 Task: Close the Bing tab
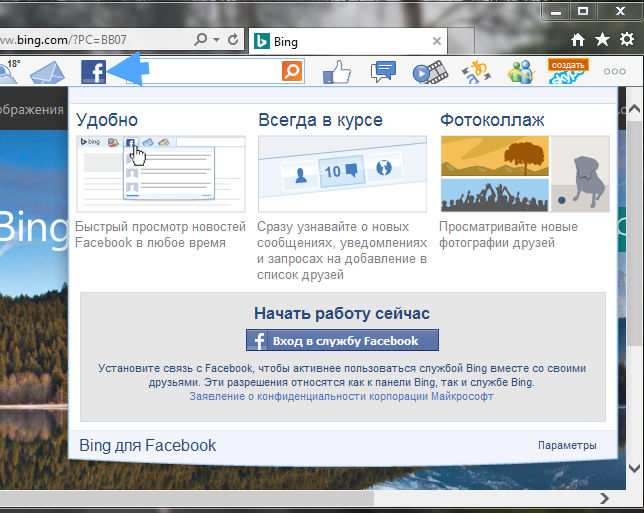[x=437, y=41]
